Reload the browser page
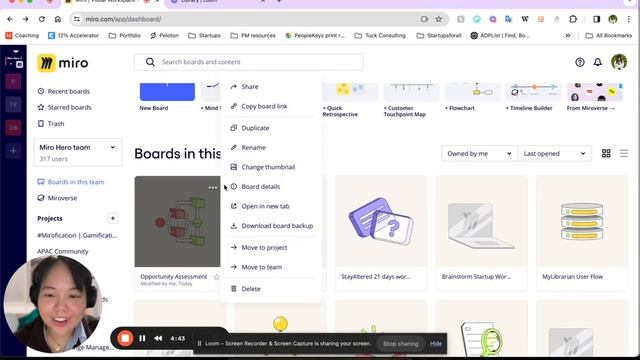This screenshot has width=640, height=360. 42,19
